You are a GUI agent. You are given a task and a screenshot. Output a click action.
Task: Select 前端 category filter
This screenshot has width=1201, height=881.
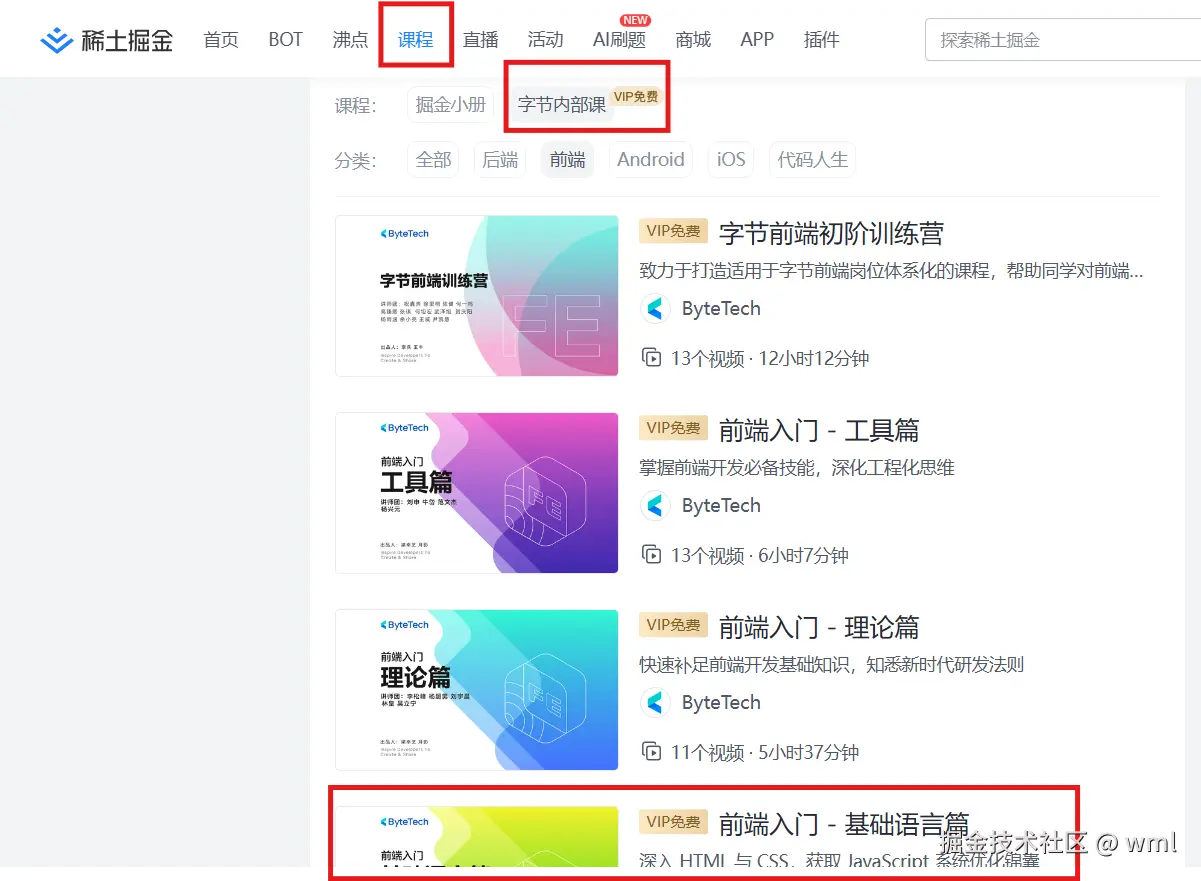567,160
